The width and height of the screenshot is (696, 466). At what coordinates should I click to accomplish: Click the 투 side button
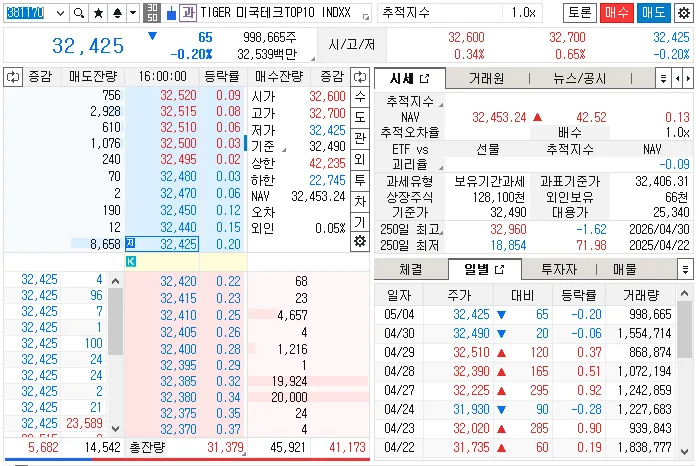pos(360,180)
